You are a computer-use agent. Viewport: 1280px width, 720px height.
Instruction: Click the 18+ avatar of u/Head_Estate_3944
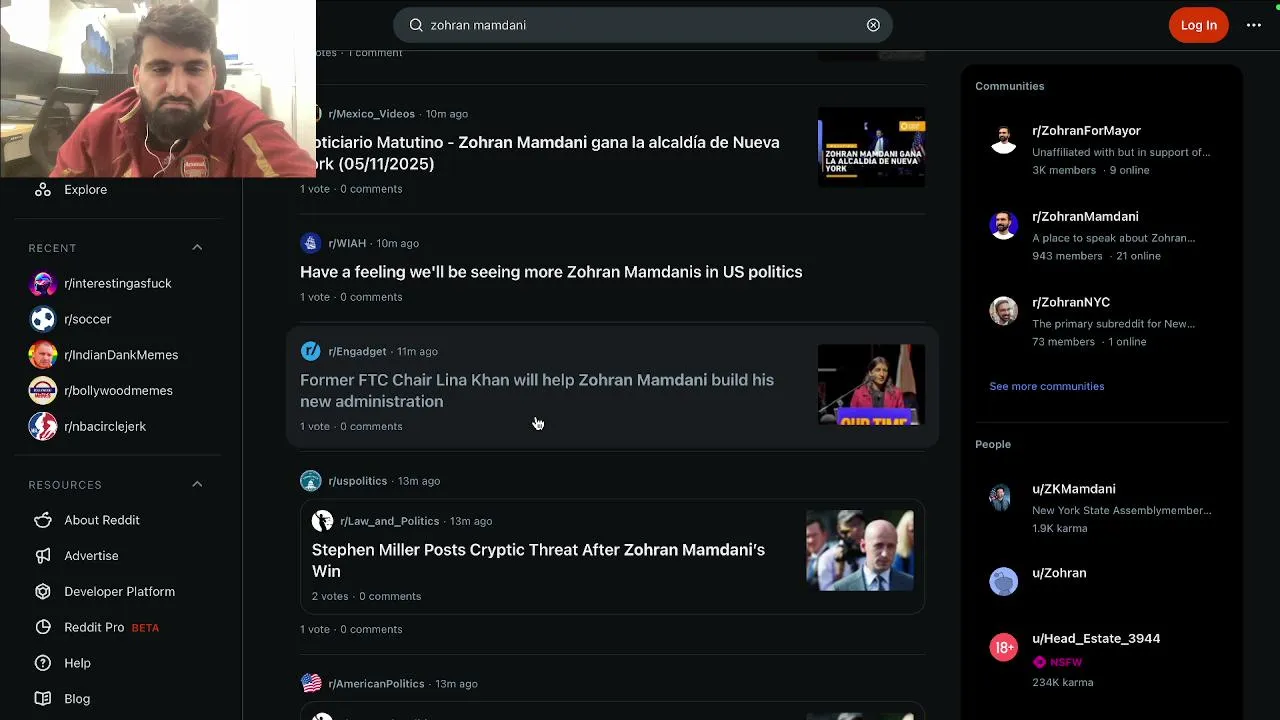pos(1003,648)
